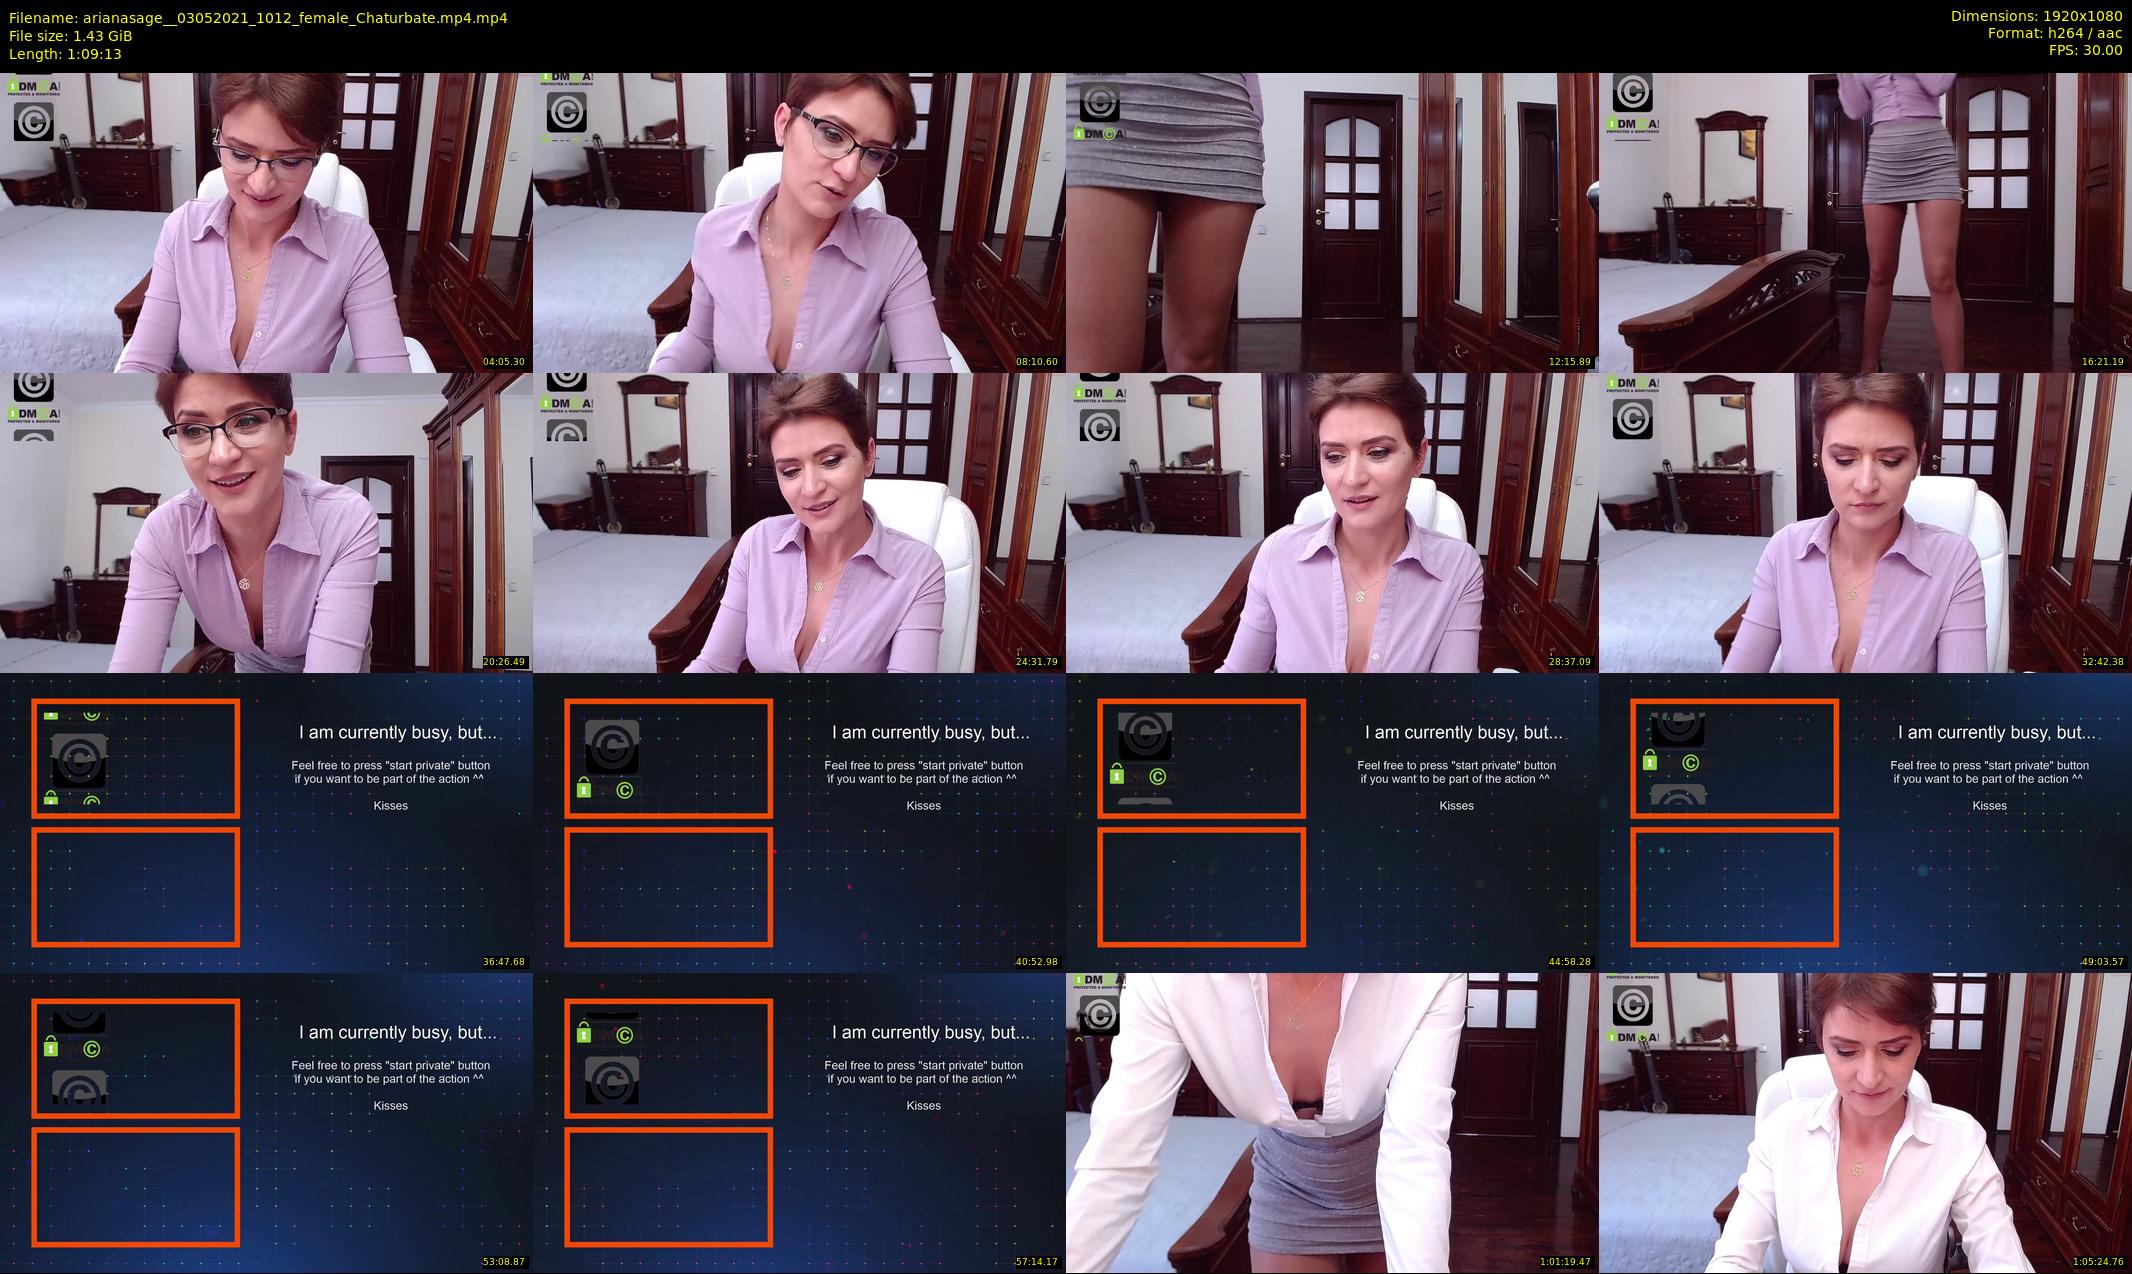Click the Filename text in header

[x=258, y=17]
